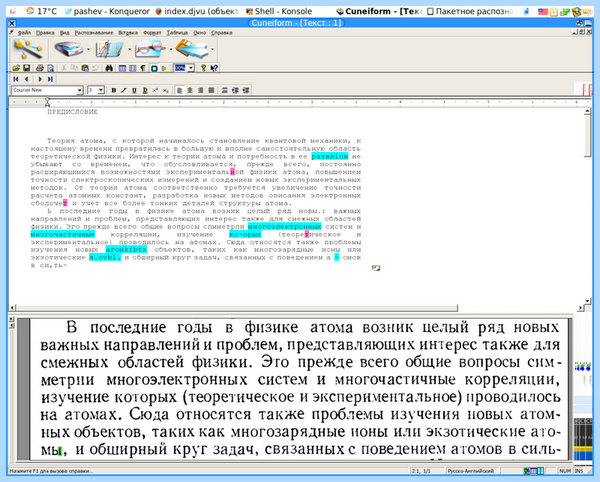
Task: Open the Таблица menu
Action: (x=177, y=33)
